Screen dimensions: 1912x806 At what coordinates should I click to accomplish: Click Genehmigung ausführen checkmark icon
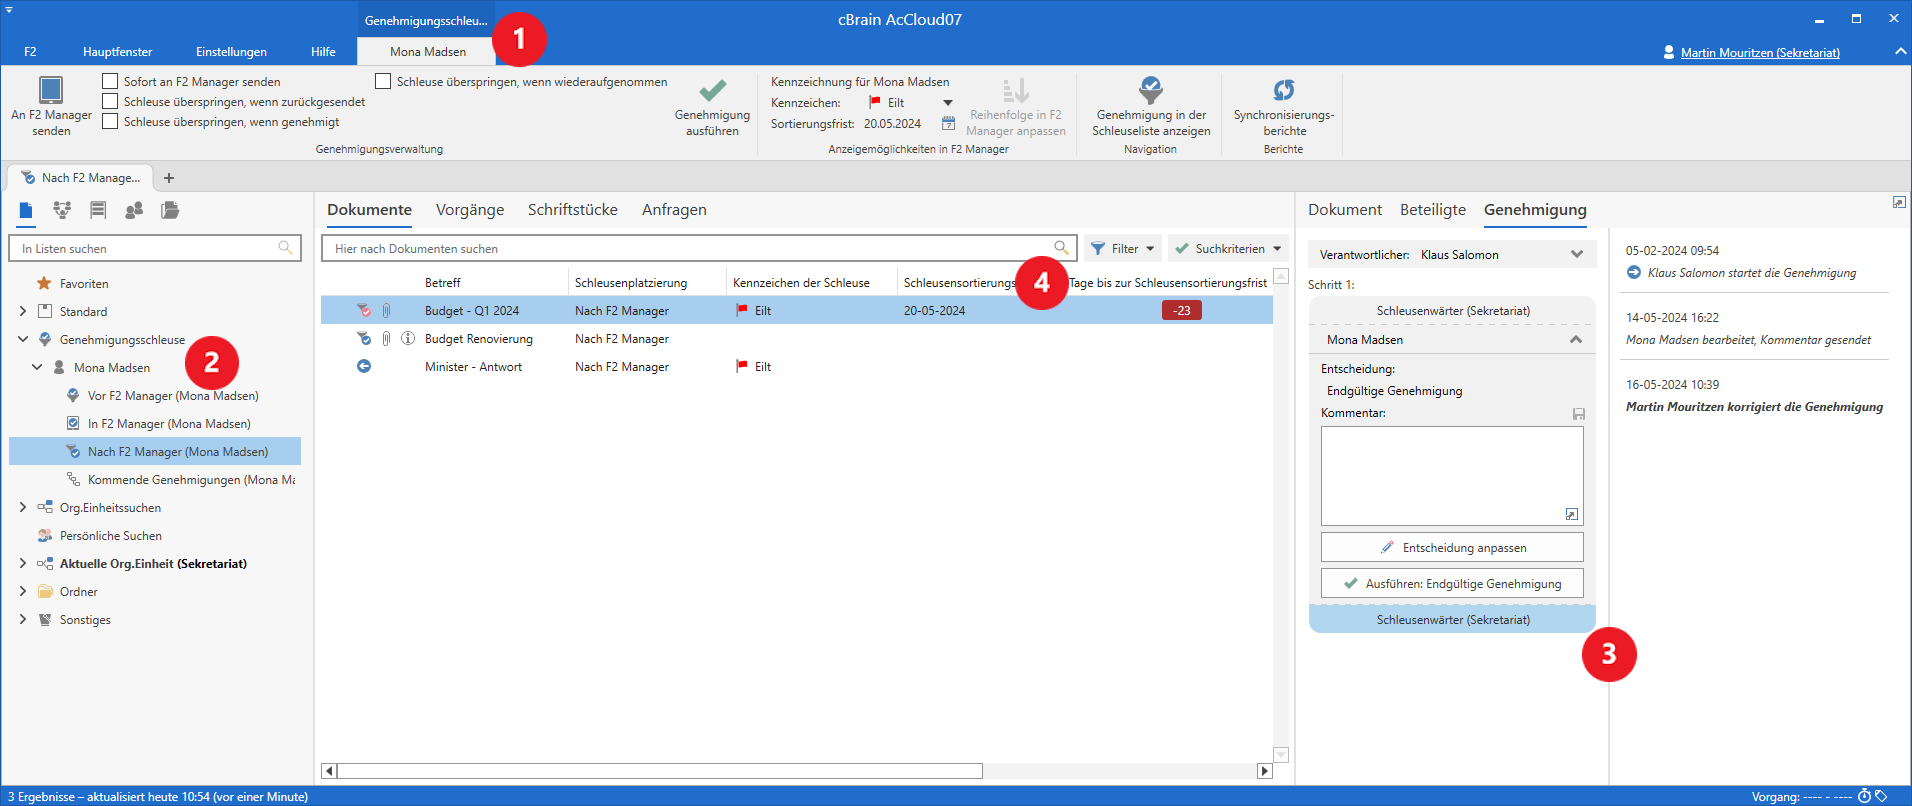[x=712, y=91]
